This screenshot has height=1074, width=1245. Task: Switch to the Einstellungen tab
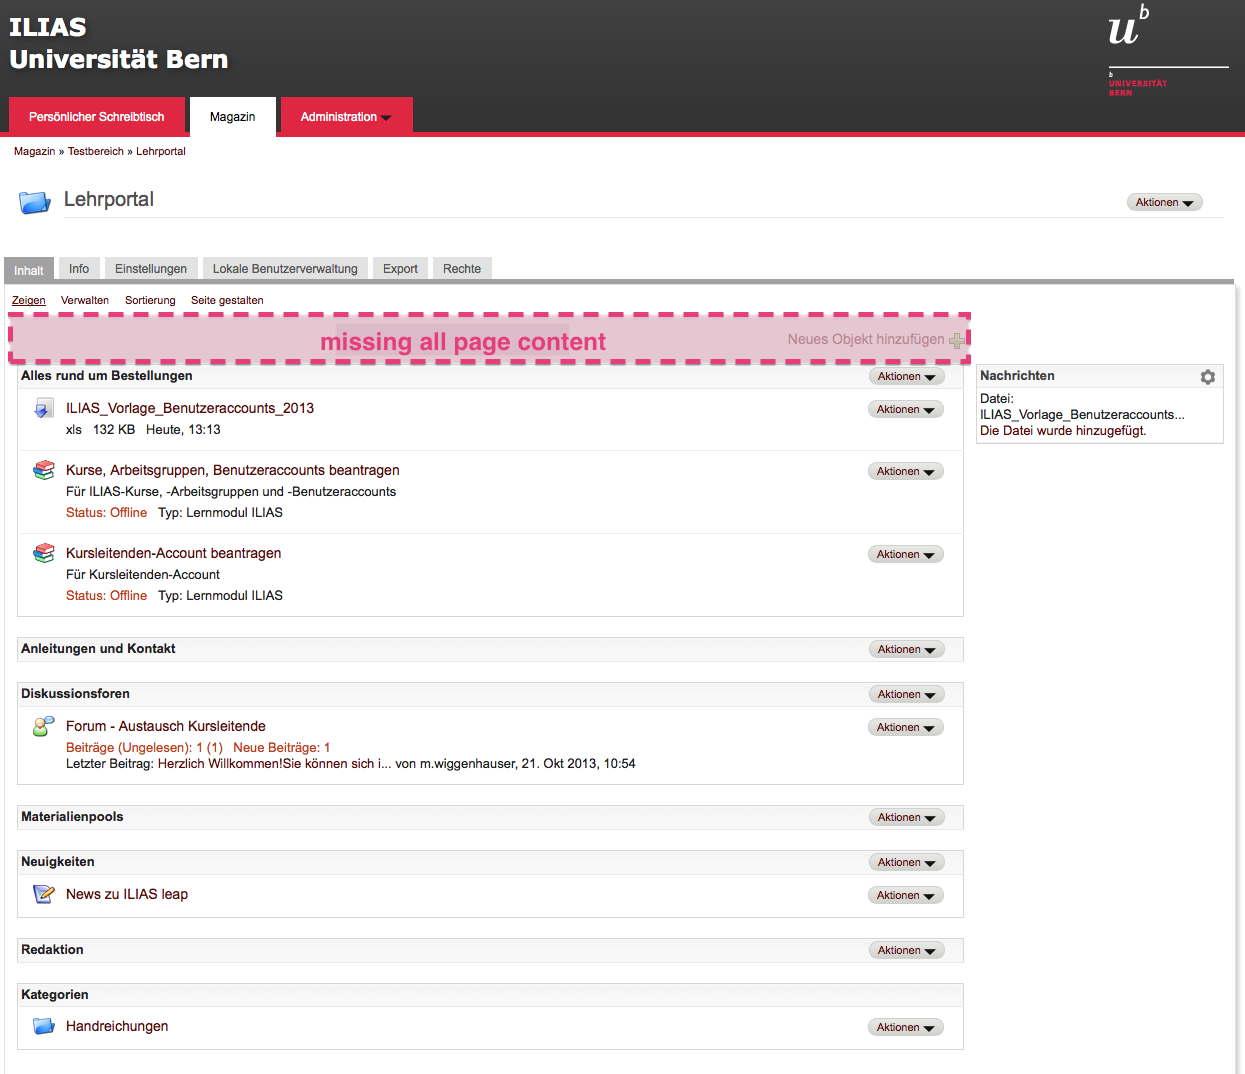click(x=151, y=269)
